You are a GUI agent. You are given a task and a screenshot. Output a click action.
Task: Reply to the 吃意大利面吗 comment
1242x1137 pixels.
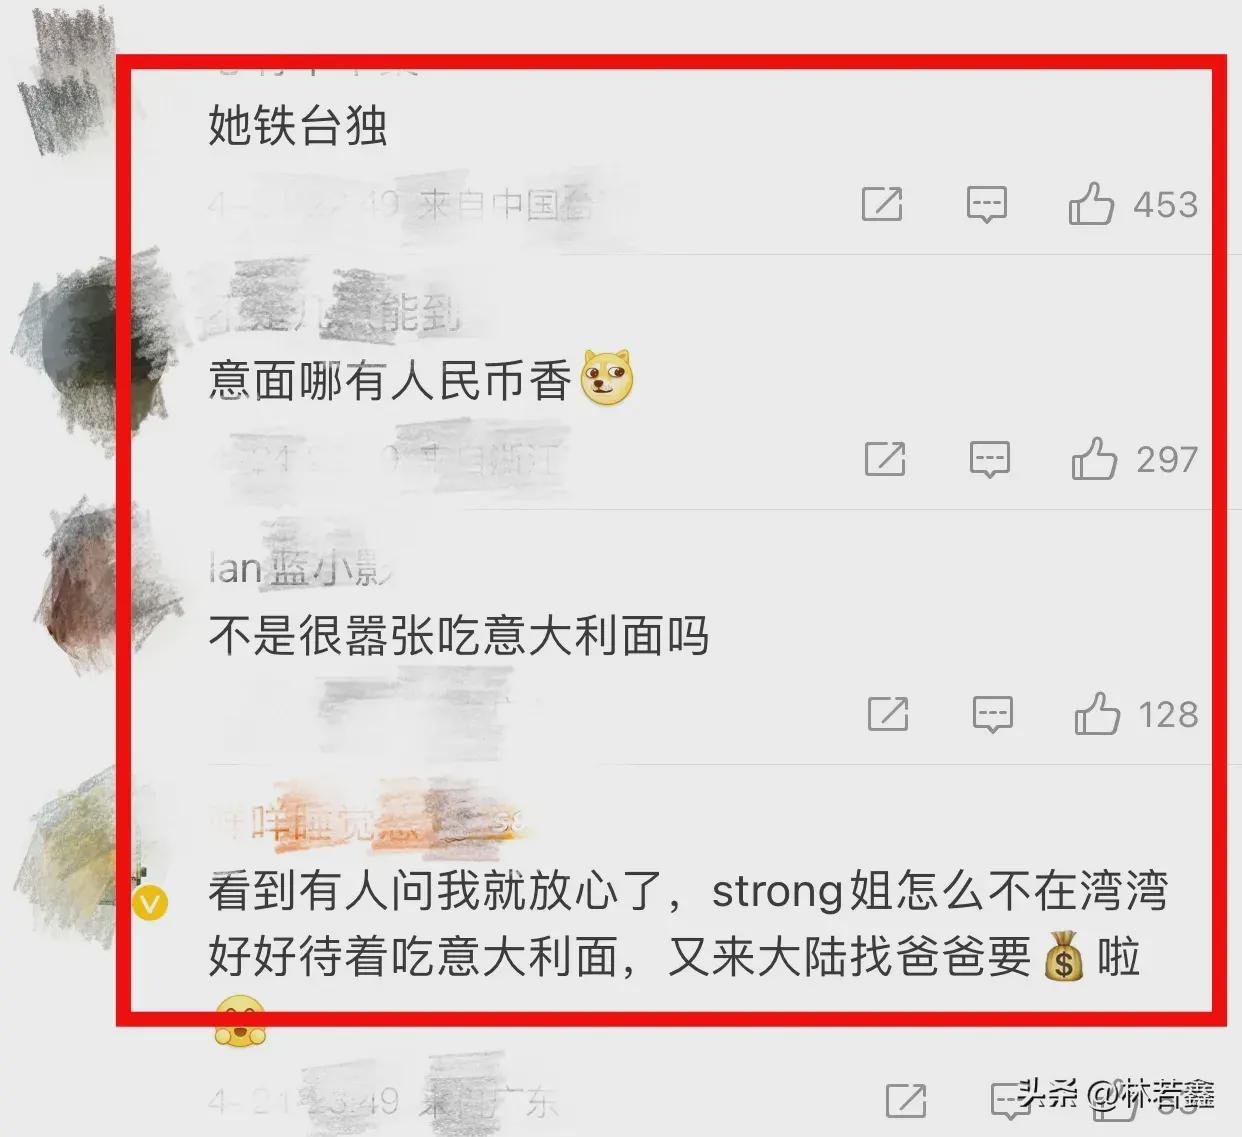992,715
